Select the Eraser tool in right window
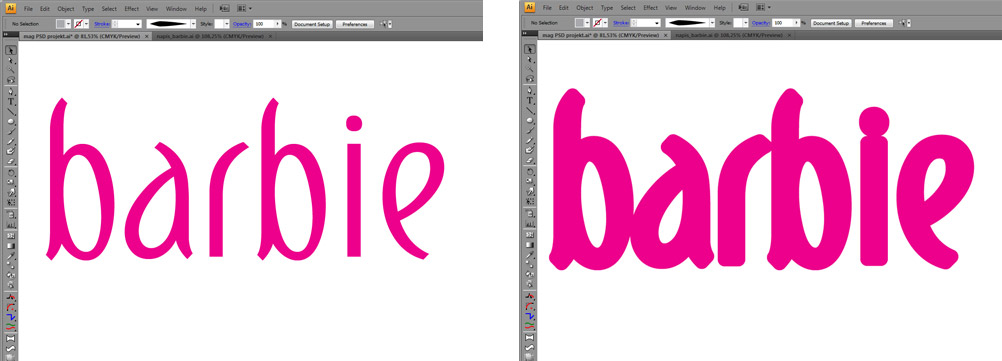Image resolution: width=1002 pixels, height=361 pixels. pos(530,160)
